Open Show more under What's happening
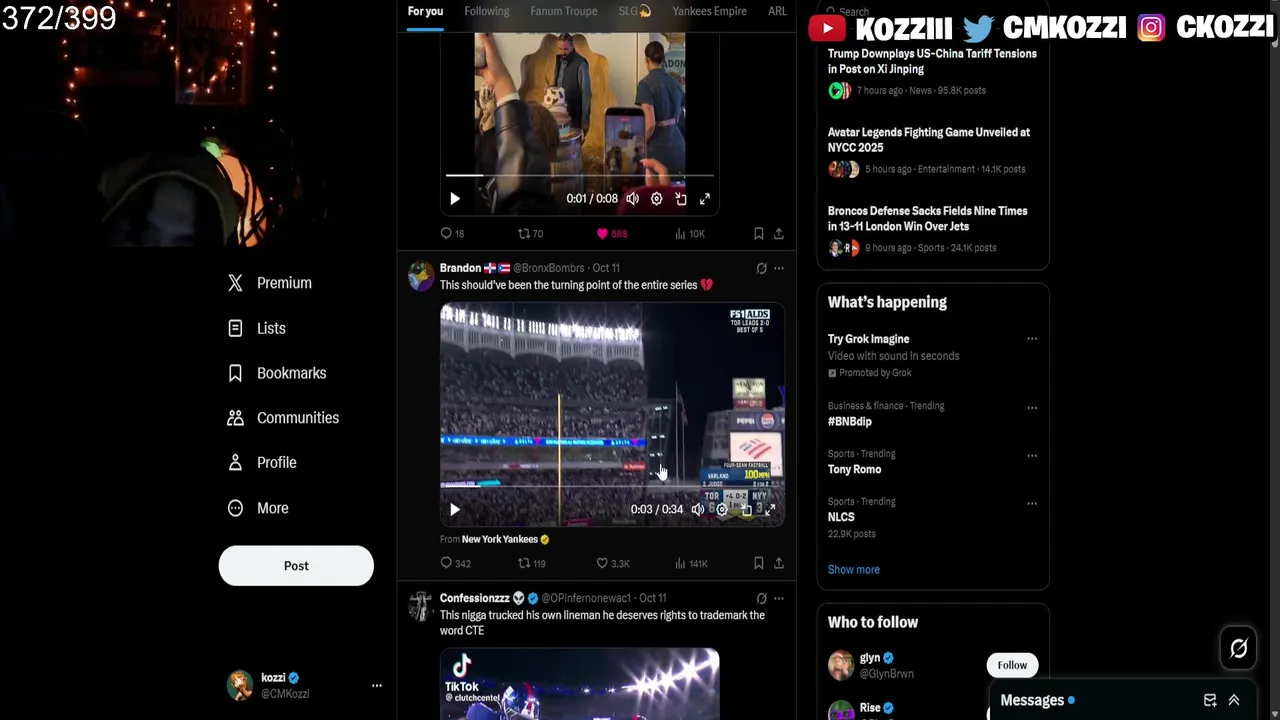The image size is (1280, 720). 854,569
